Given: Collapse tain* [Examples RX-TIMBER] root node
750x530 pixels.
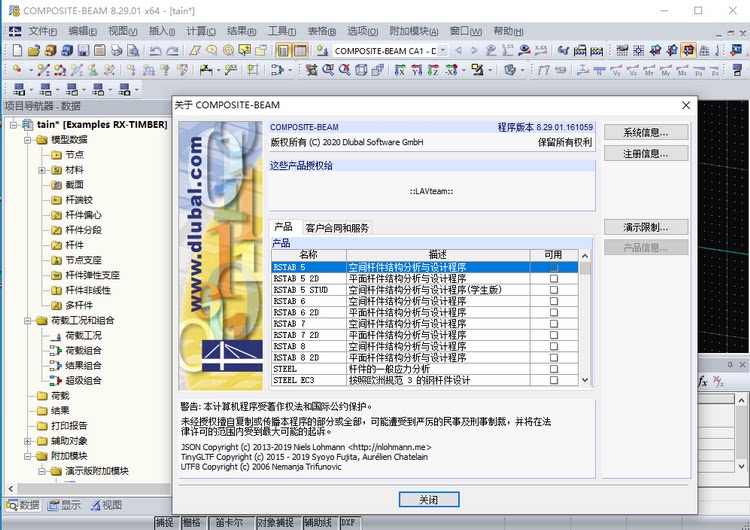Looking at the screenshot, I should tap(13, 125).
